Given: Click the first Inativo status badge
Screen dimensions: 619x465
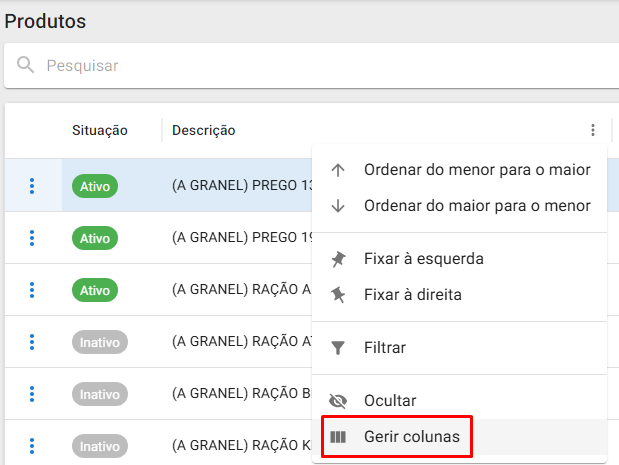Looking at the screenshot, I should coord(100,342).
